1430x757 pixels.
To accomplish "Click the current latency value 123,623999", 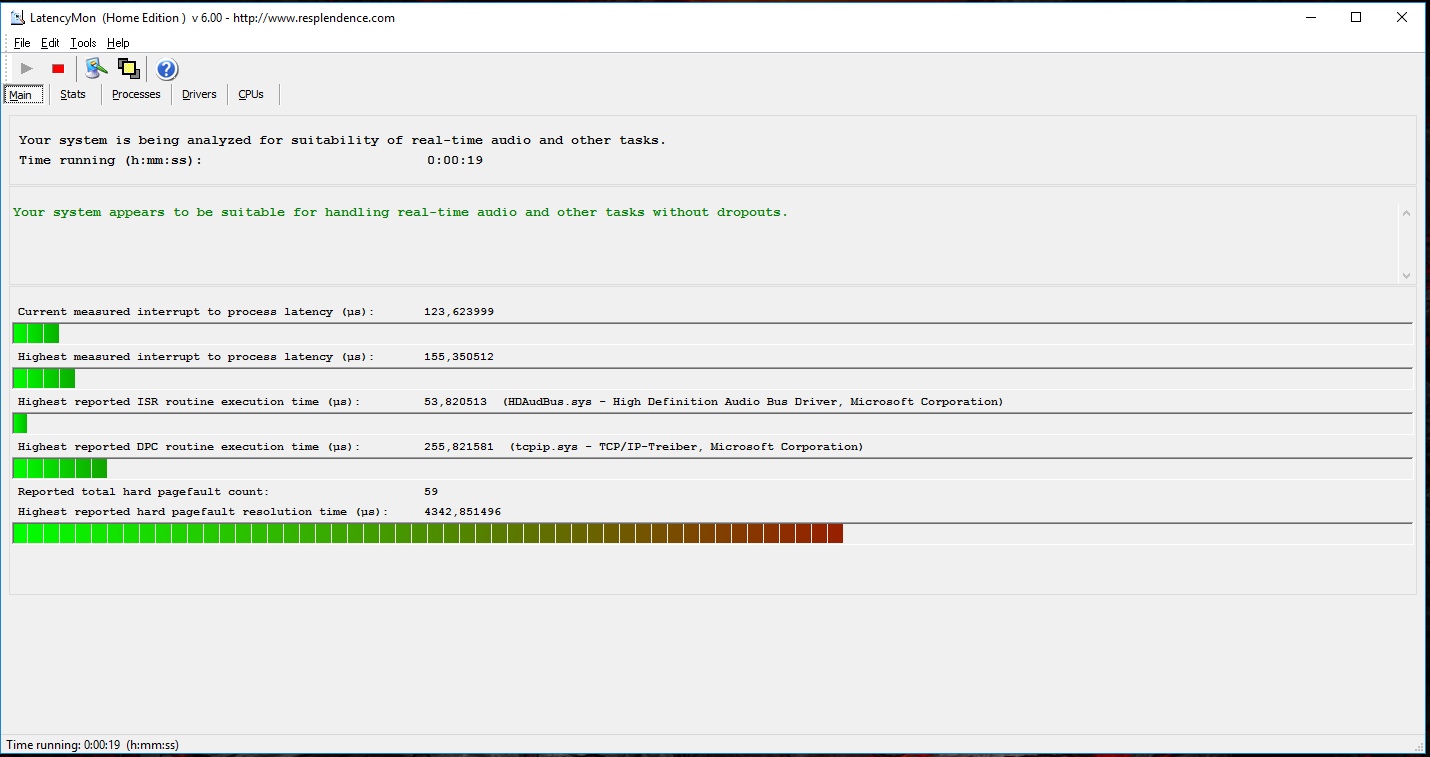I will pyautogui.click(x=459, y=312).
